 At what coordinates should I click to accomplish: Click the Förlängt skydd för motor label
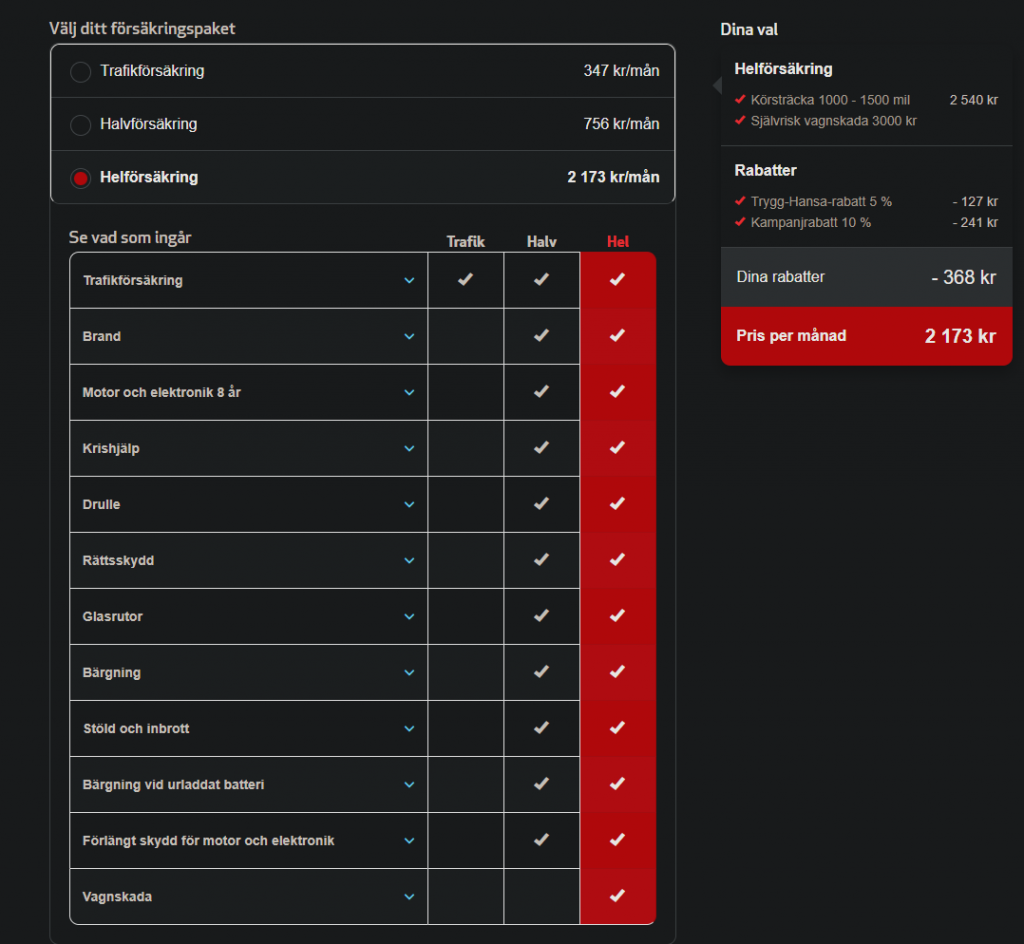click(208, 841)
